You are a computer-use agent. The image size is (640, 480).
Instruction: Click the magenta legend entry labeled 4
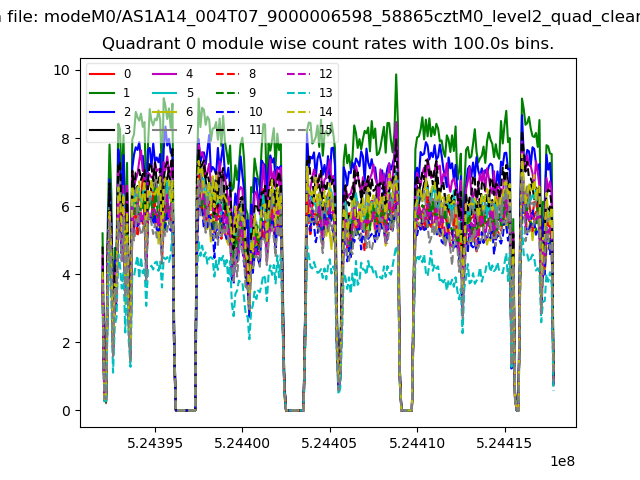173,74
